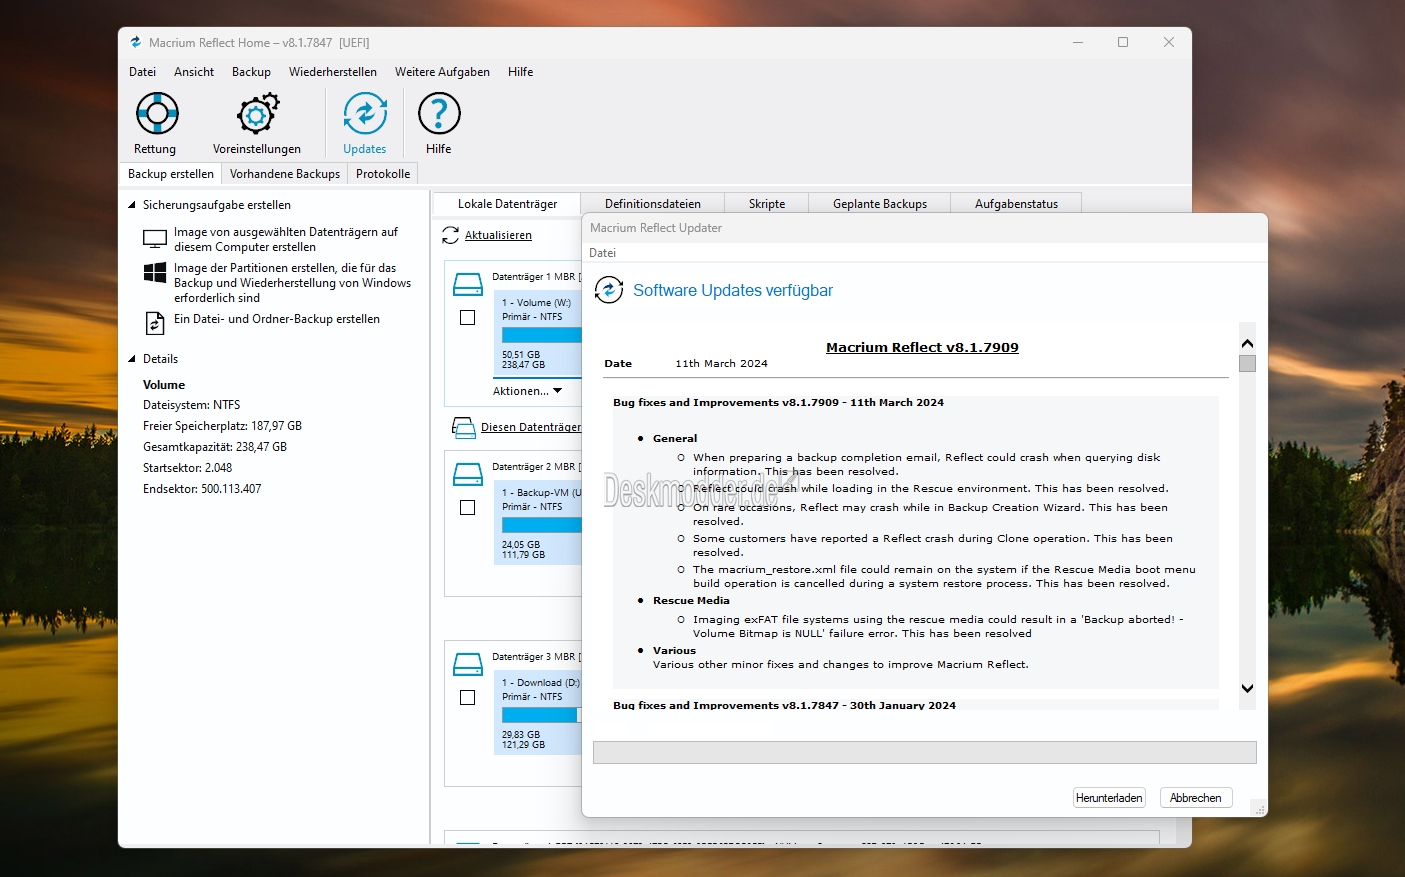The width and height of the screenshot is (1405, 877).
Task: Open the Hilfe menu in the menu bar
Action: tap(520, 72)
